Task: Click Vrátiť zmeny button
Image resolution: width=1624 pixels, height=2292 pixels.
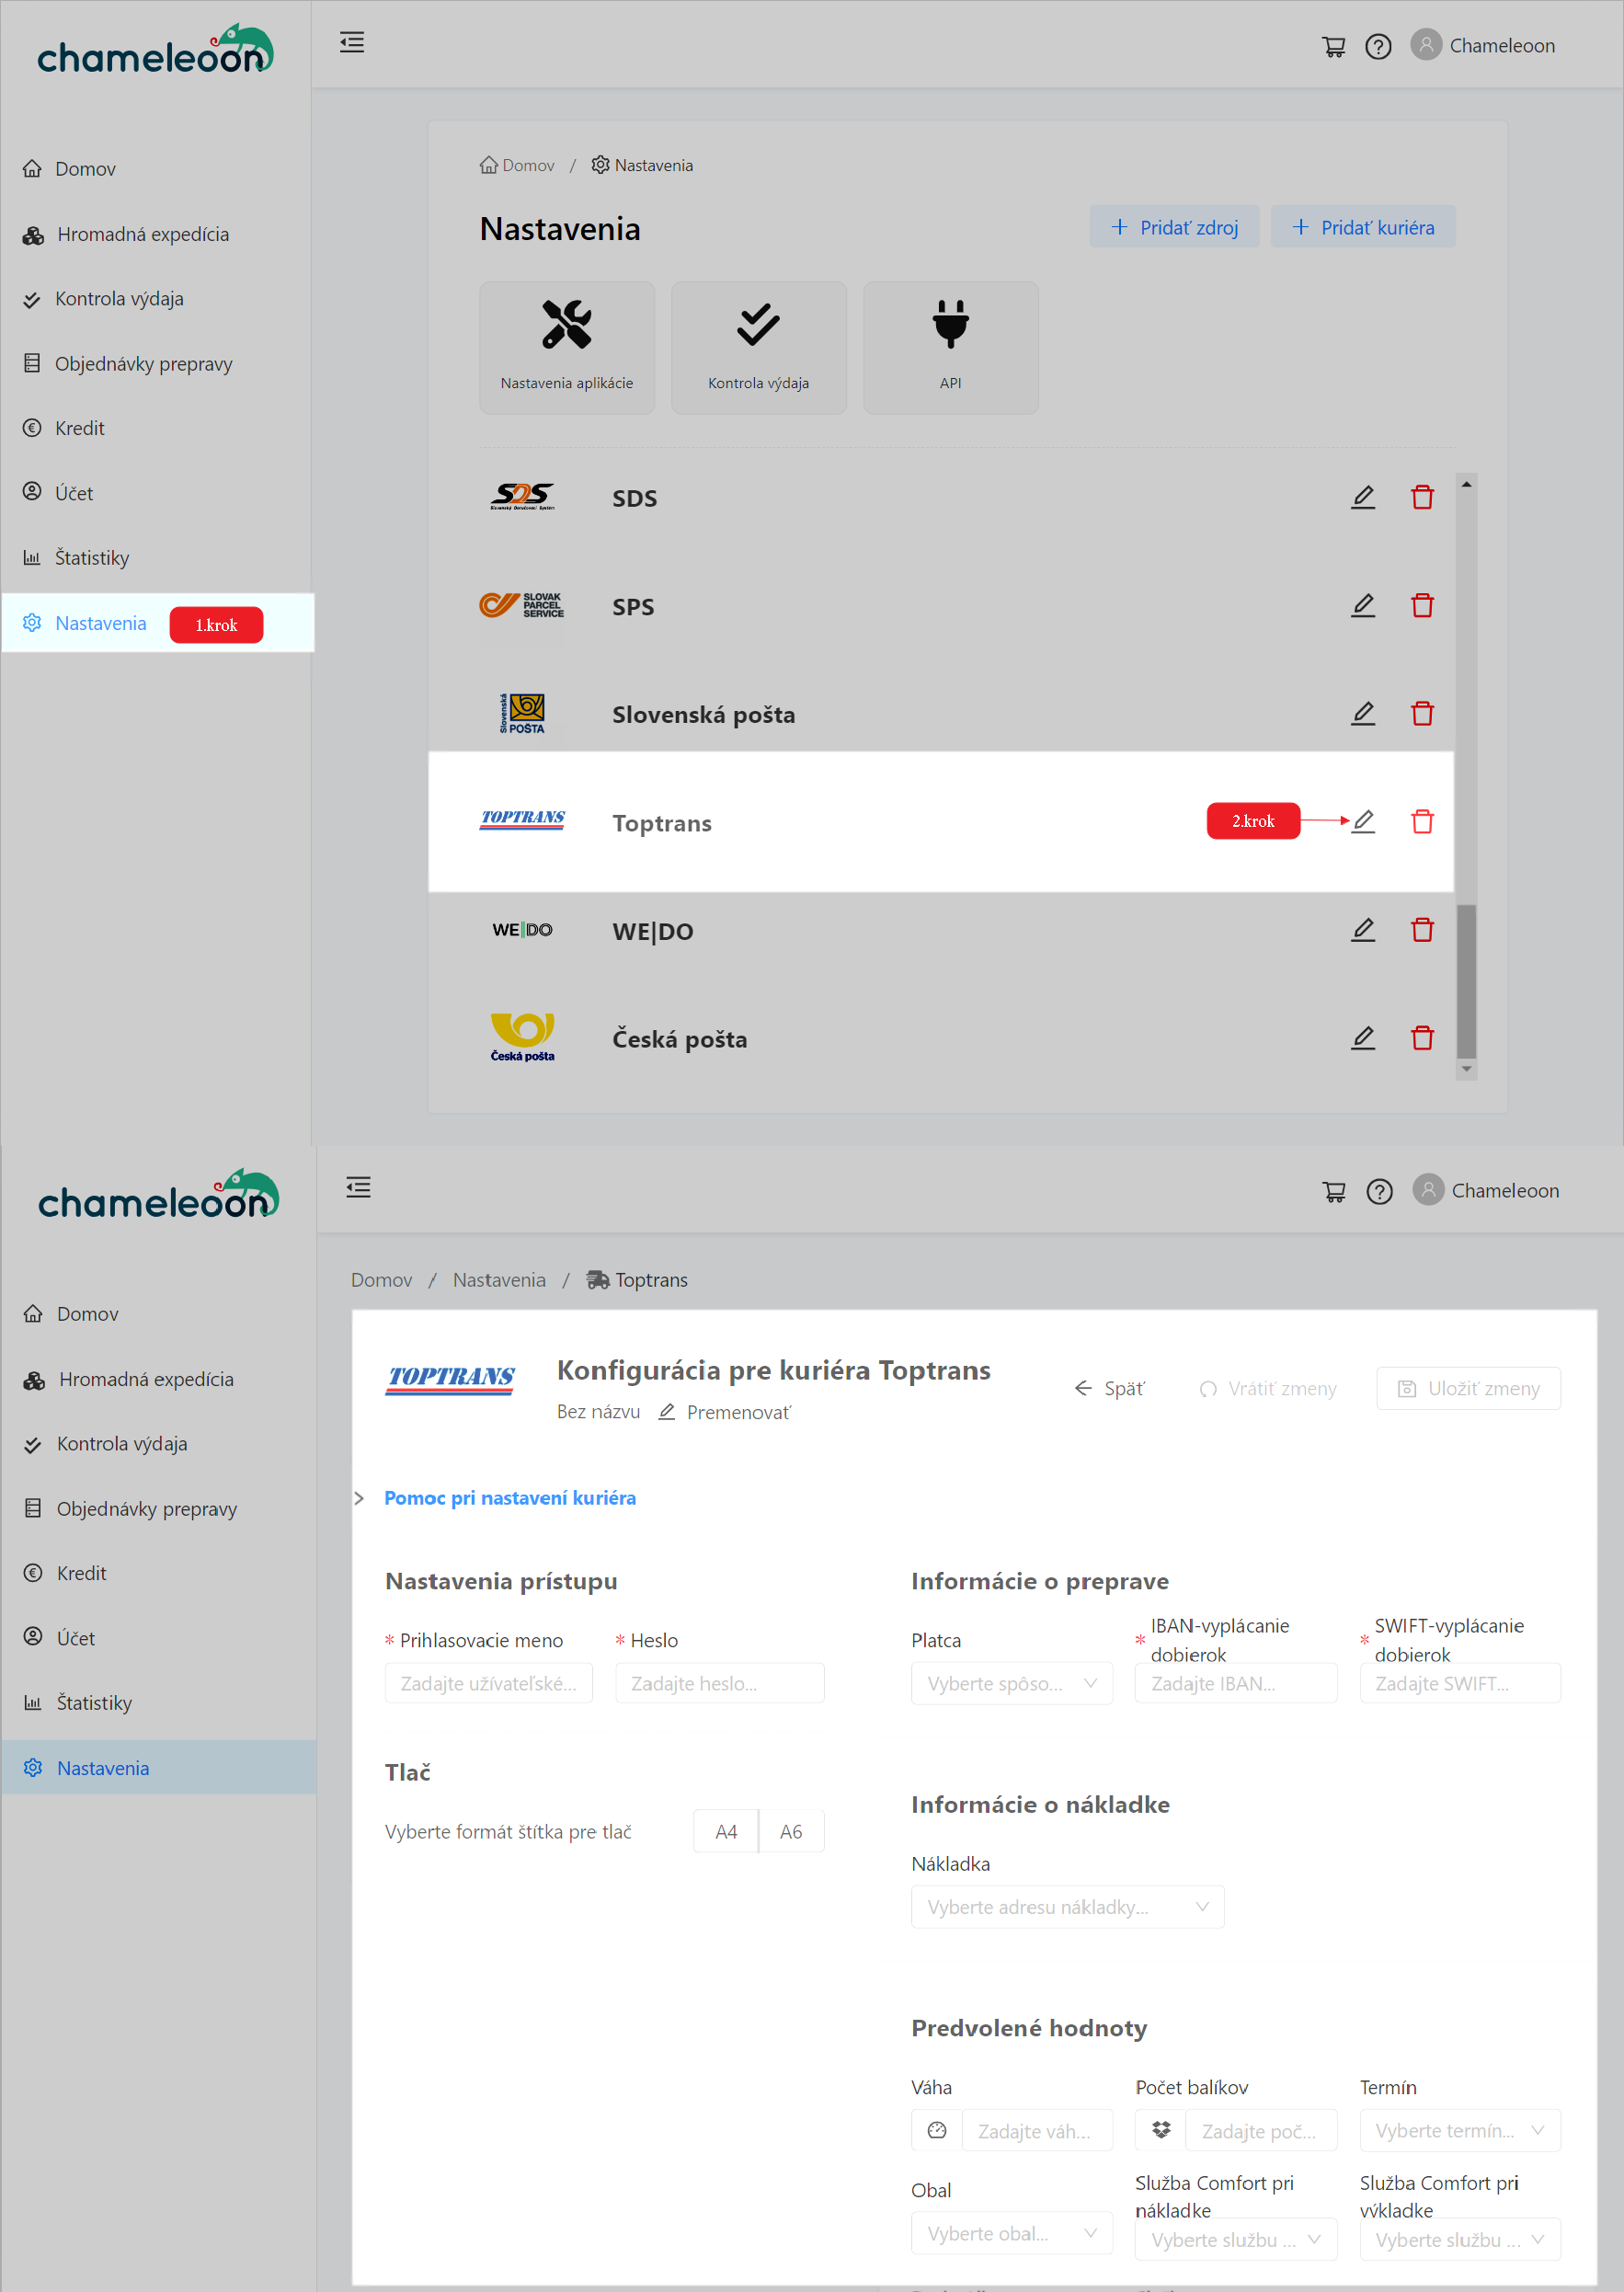Action: pos(1268,1389)
